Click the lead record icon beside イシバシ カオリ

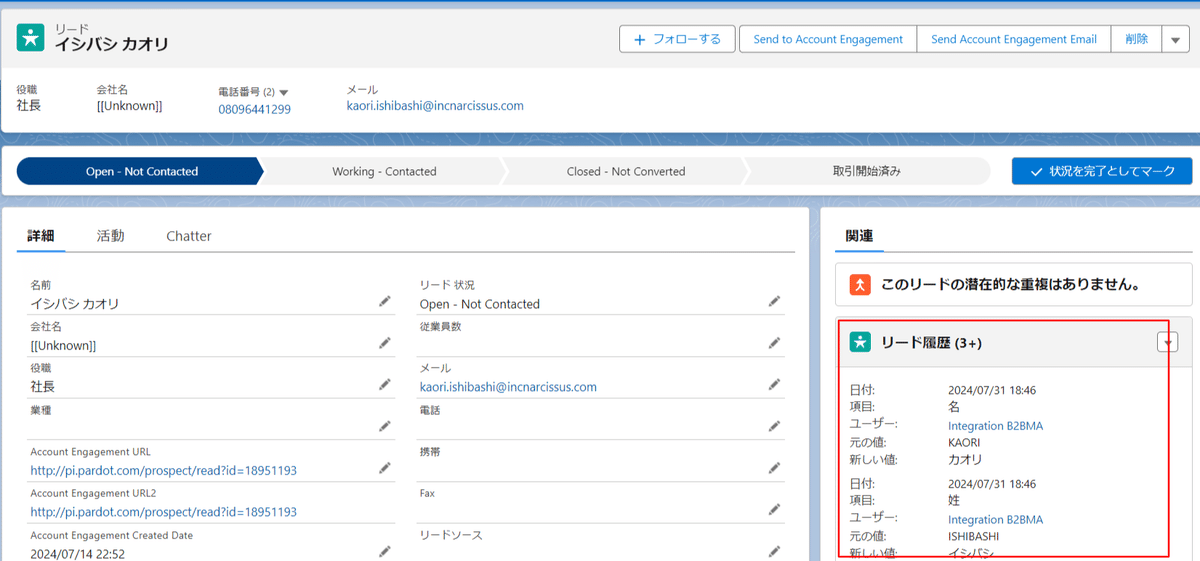pos(31,38)
